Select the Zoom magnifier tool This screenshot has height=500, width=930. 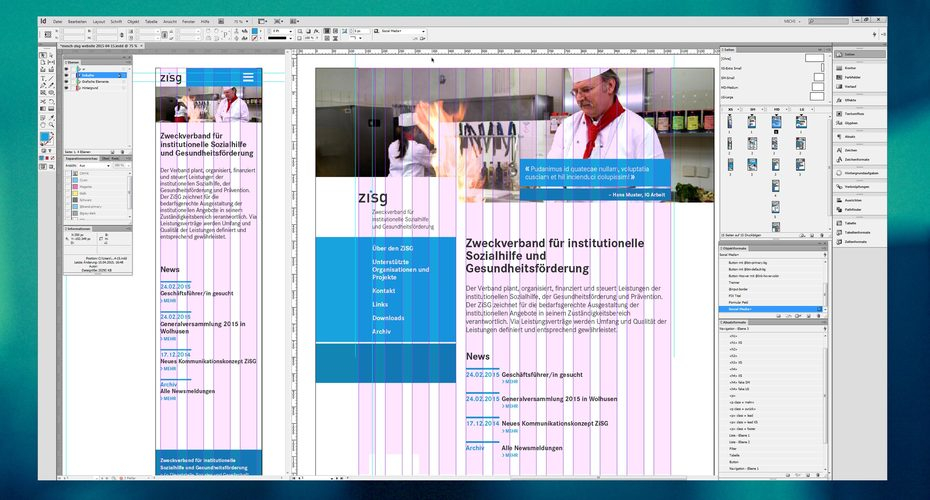(x=50, y=125)
